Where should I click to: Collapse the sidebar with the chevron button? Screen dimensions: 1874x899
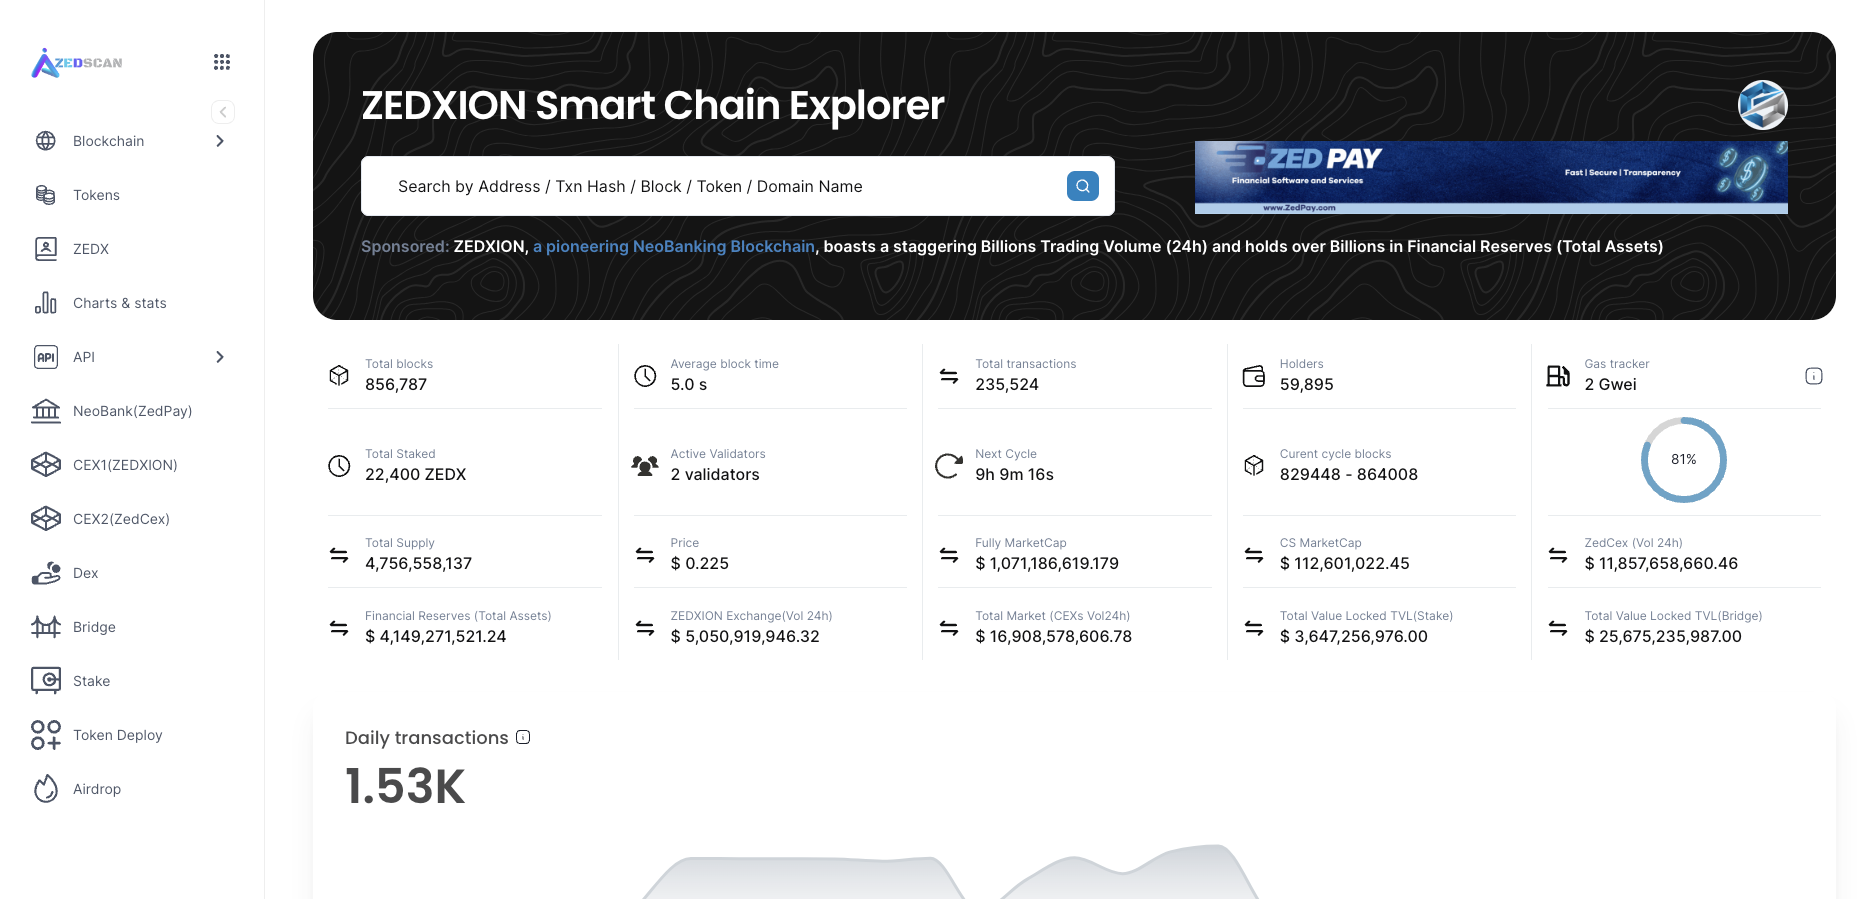[x=223, y=112]
